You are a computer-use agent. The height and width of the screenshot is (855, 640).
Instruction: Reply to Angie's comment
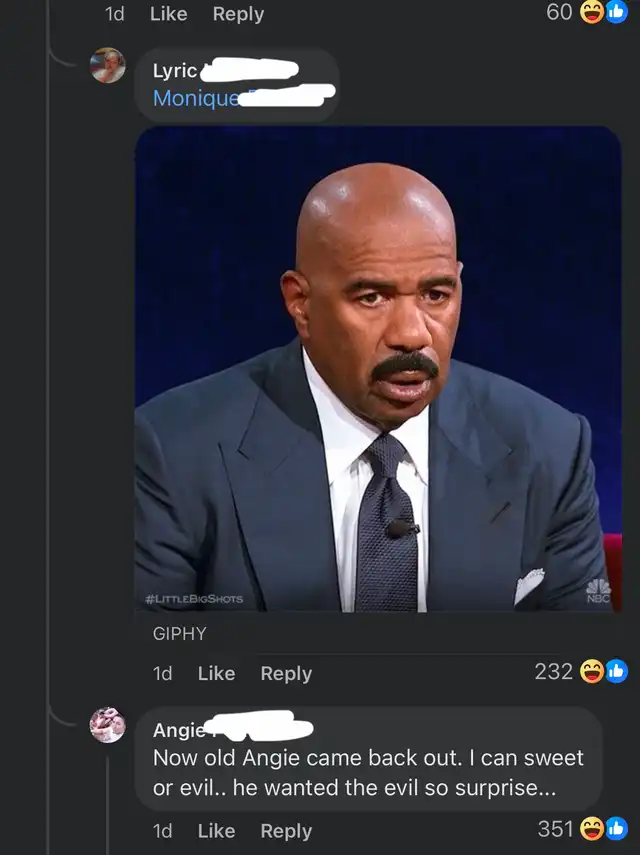tap(286, 830)
